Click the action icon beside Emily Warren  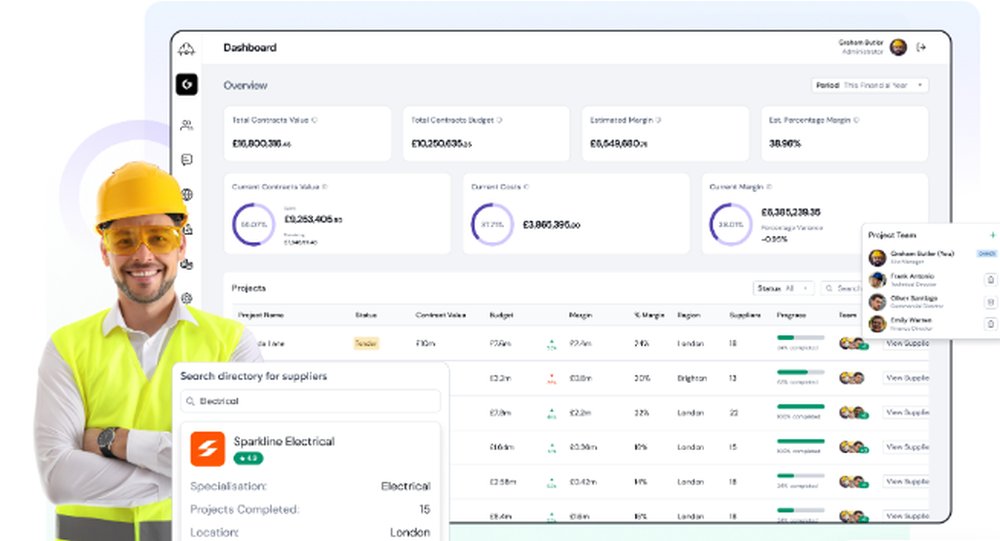(x=990, y=324)
